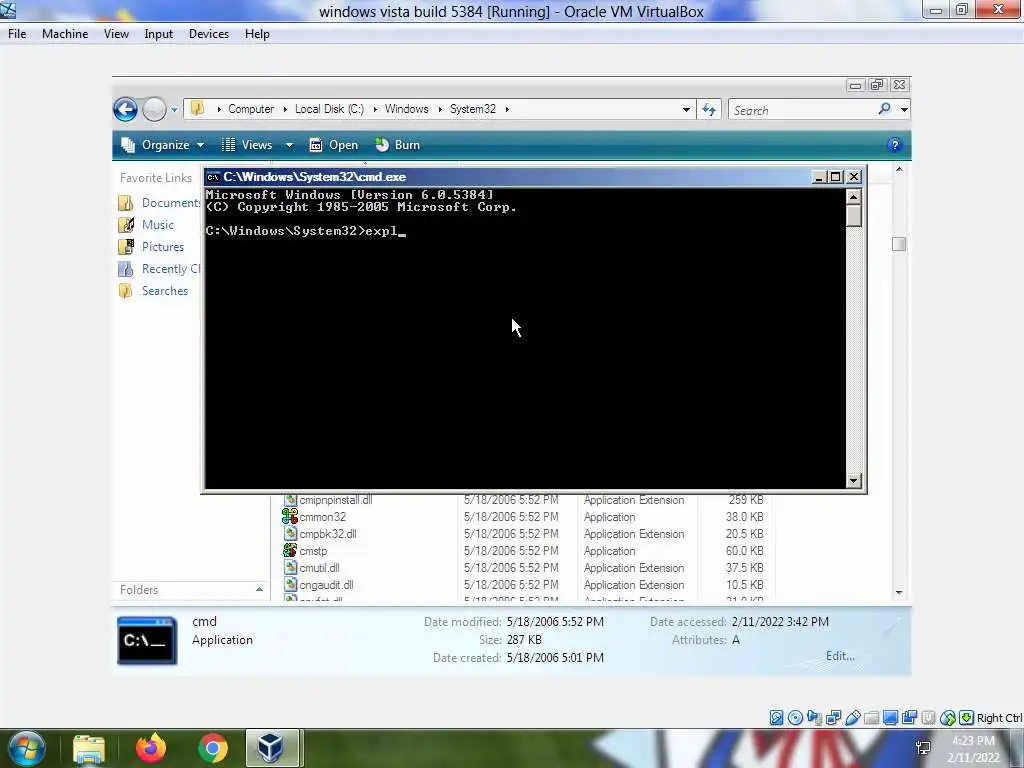Click the Views toolbar button
This screenshot has width=1024, height=768.
pyautogui.click(x=247, y=145)
